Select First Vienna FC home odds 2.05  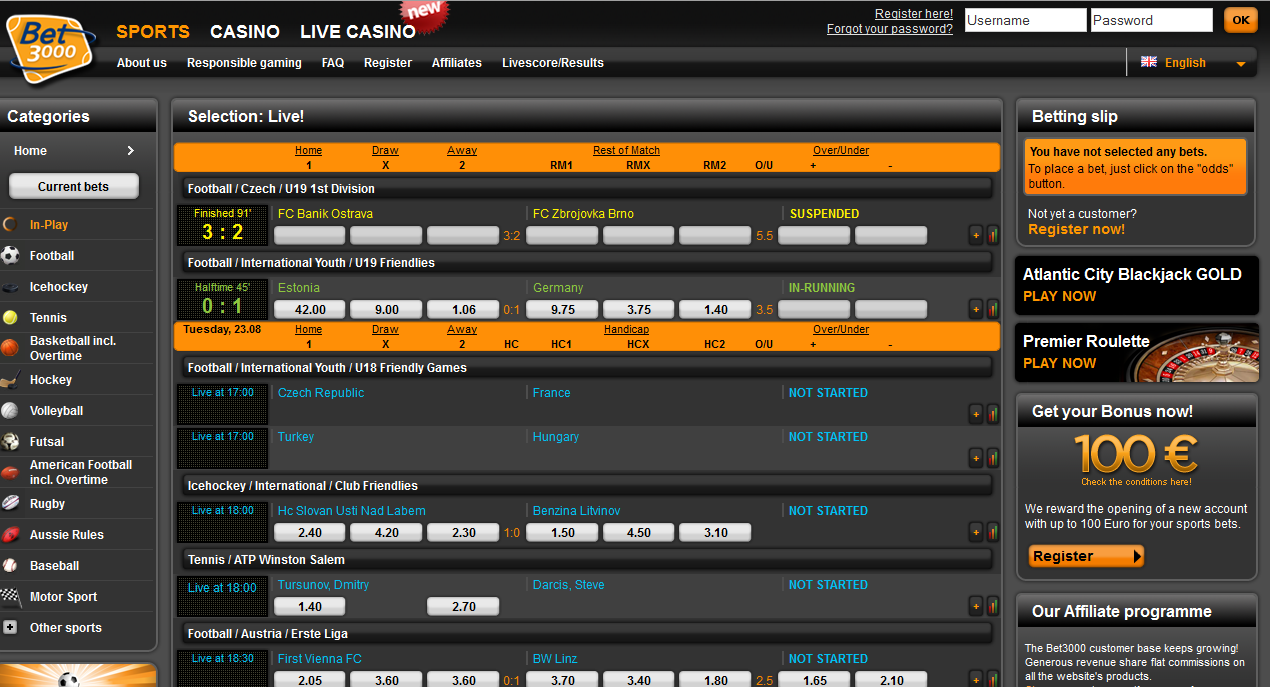[310, 680]
